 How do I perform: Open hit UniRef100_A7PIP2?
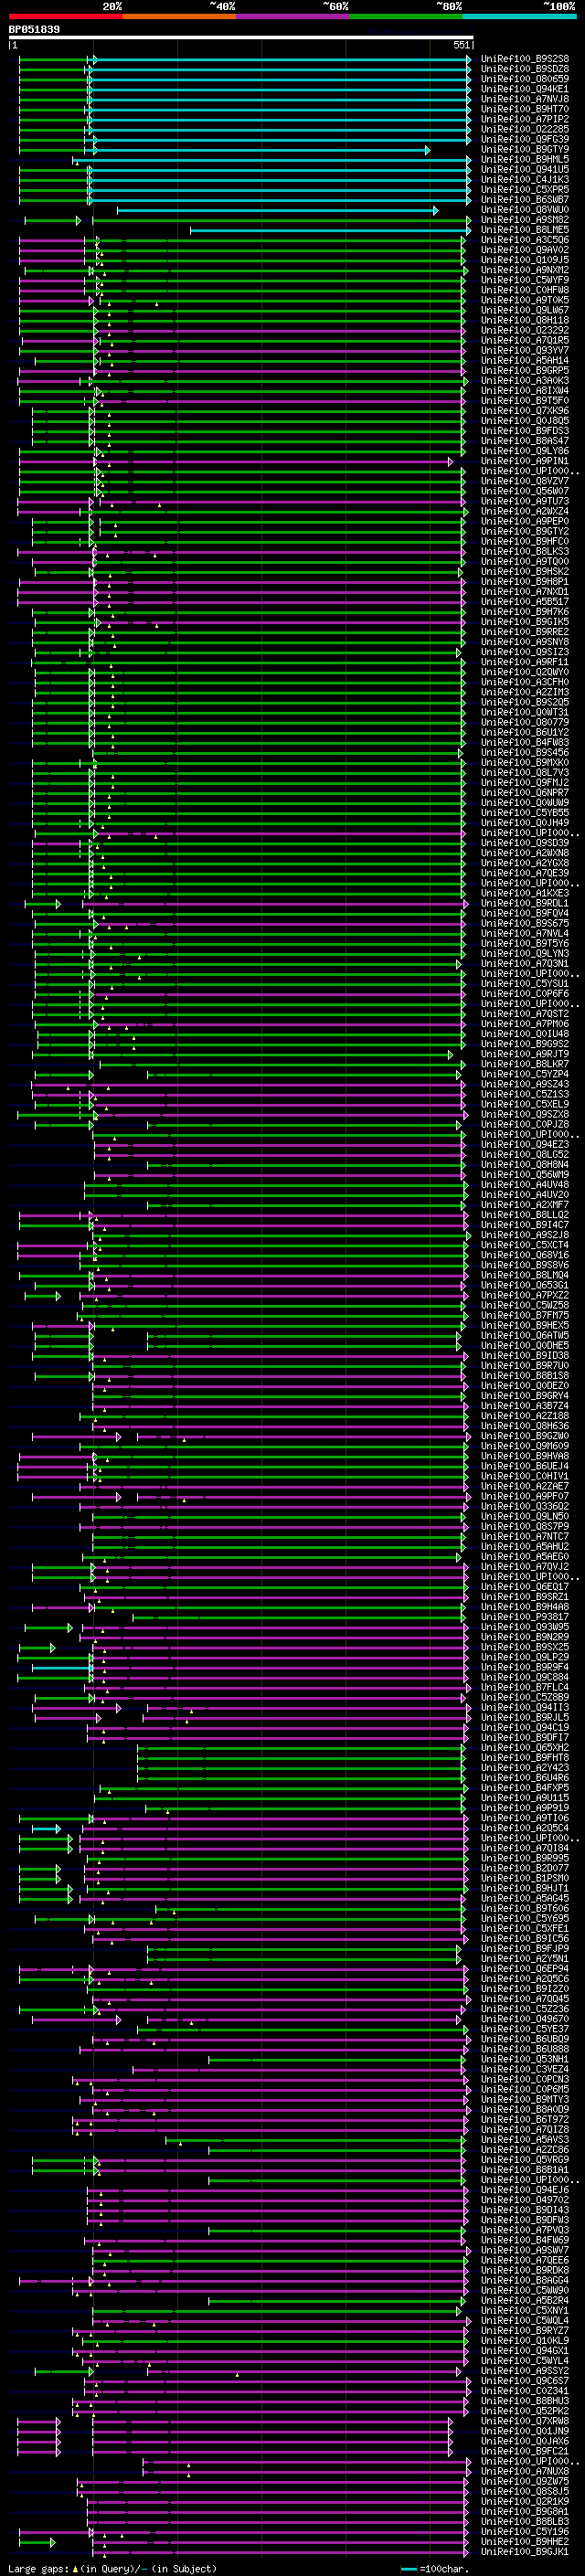[x=525, y=119]
